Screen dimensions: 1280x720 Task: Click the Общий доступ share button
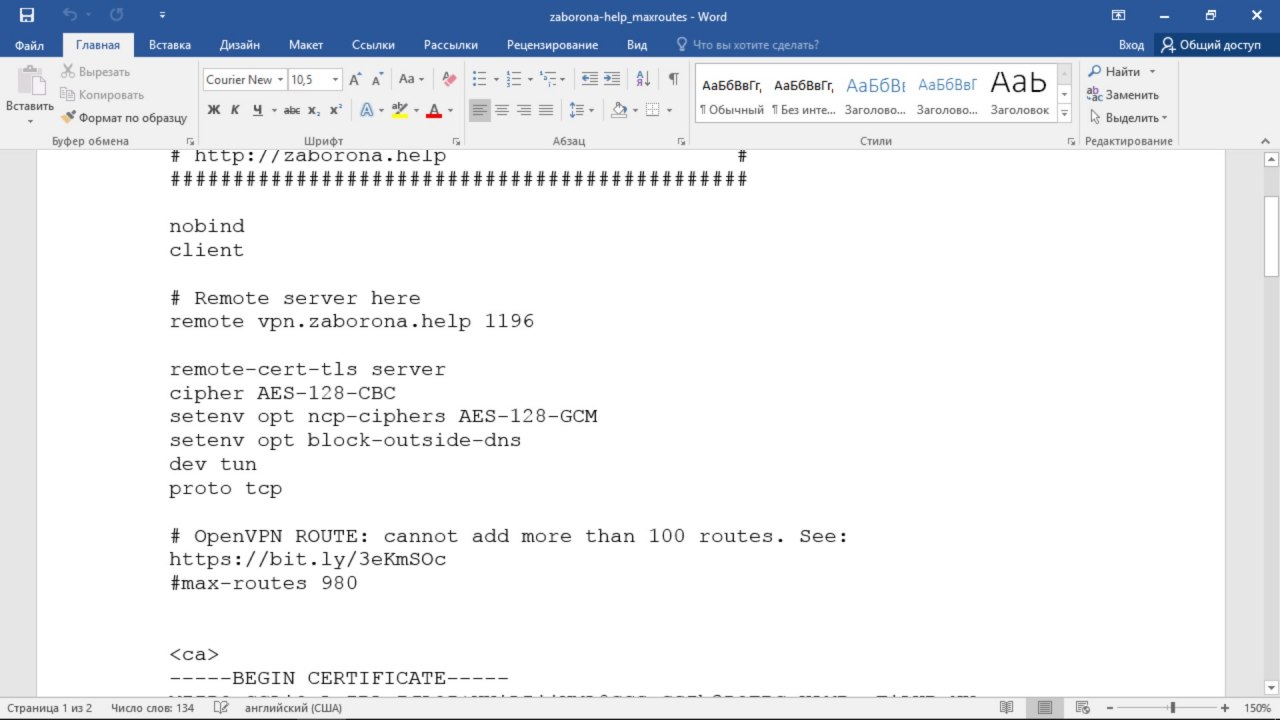click(1212, 45)
